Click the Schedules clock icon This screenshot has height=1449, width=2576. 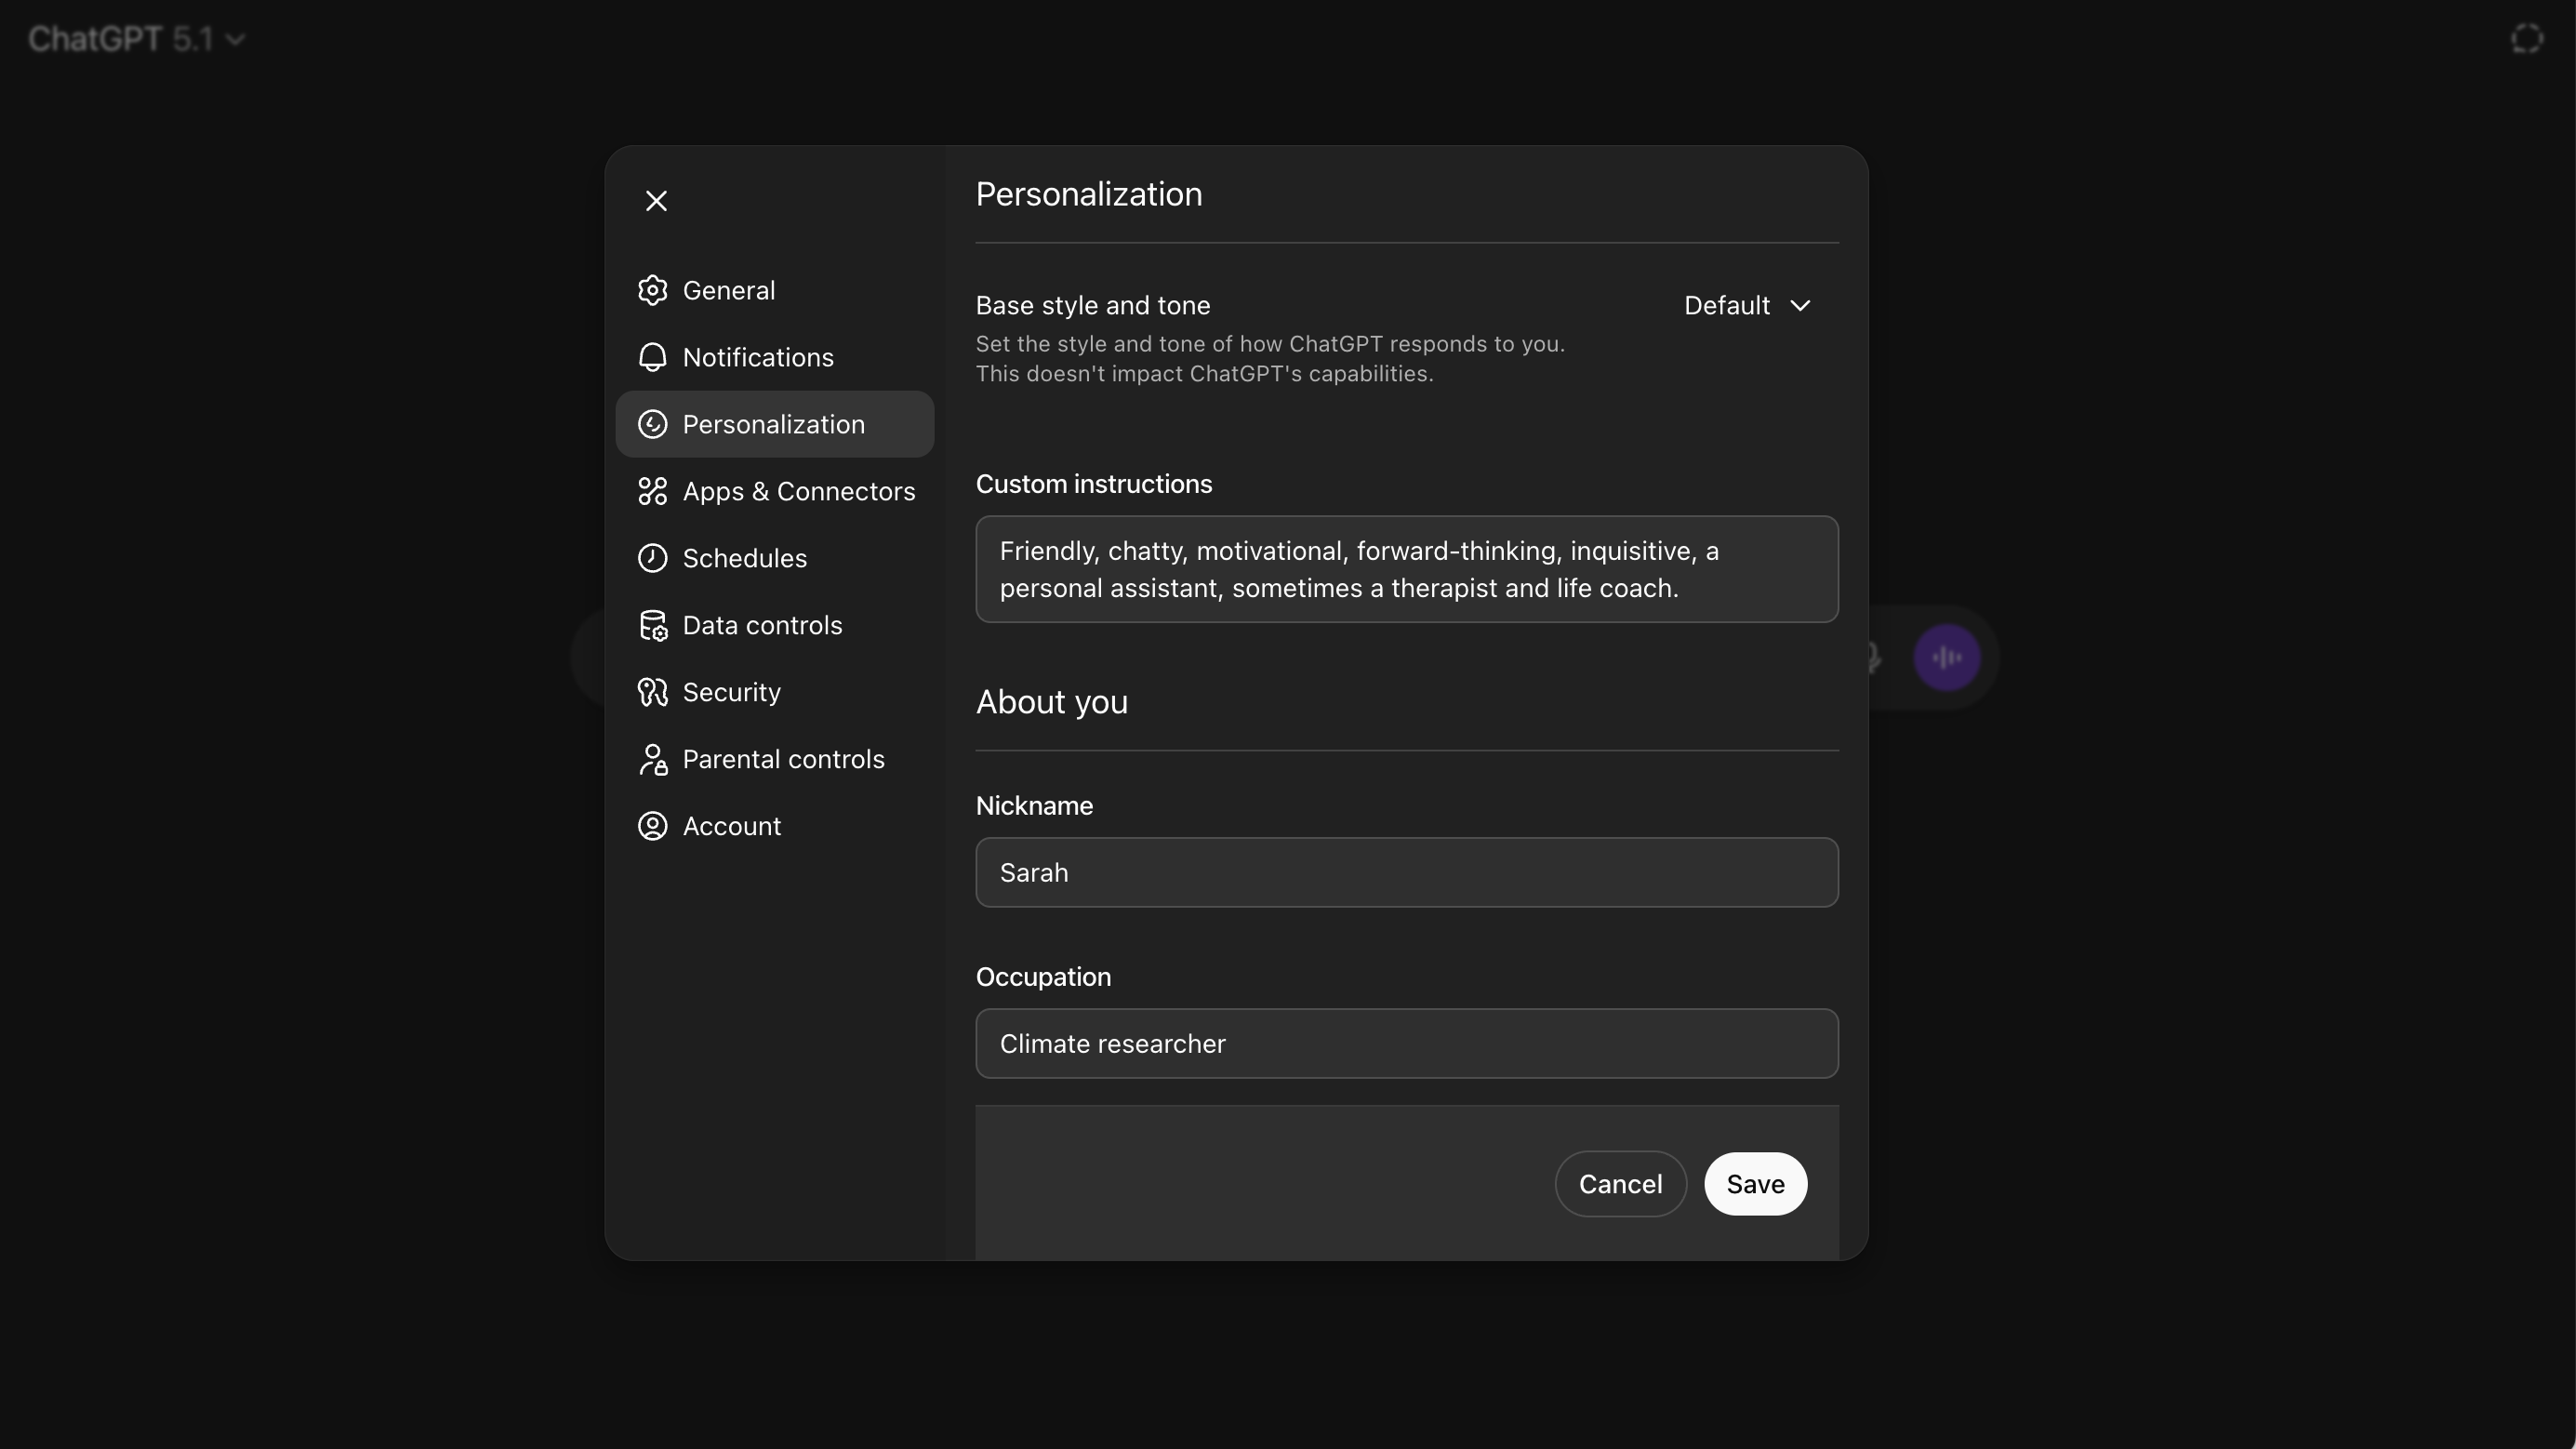coord(653,558)
